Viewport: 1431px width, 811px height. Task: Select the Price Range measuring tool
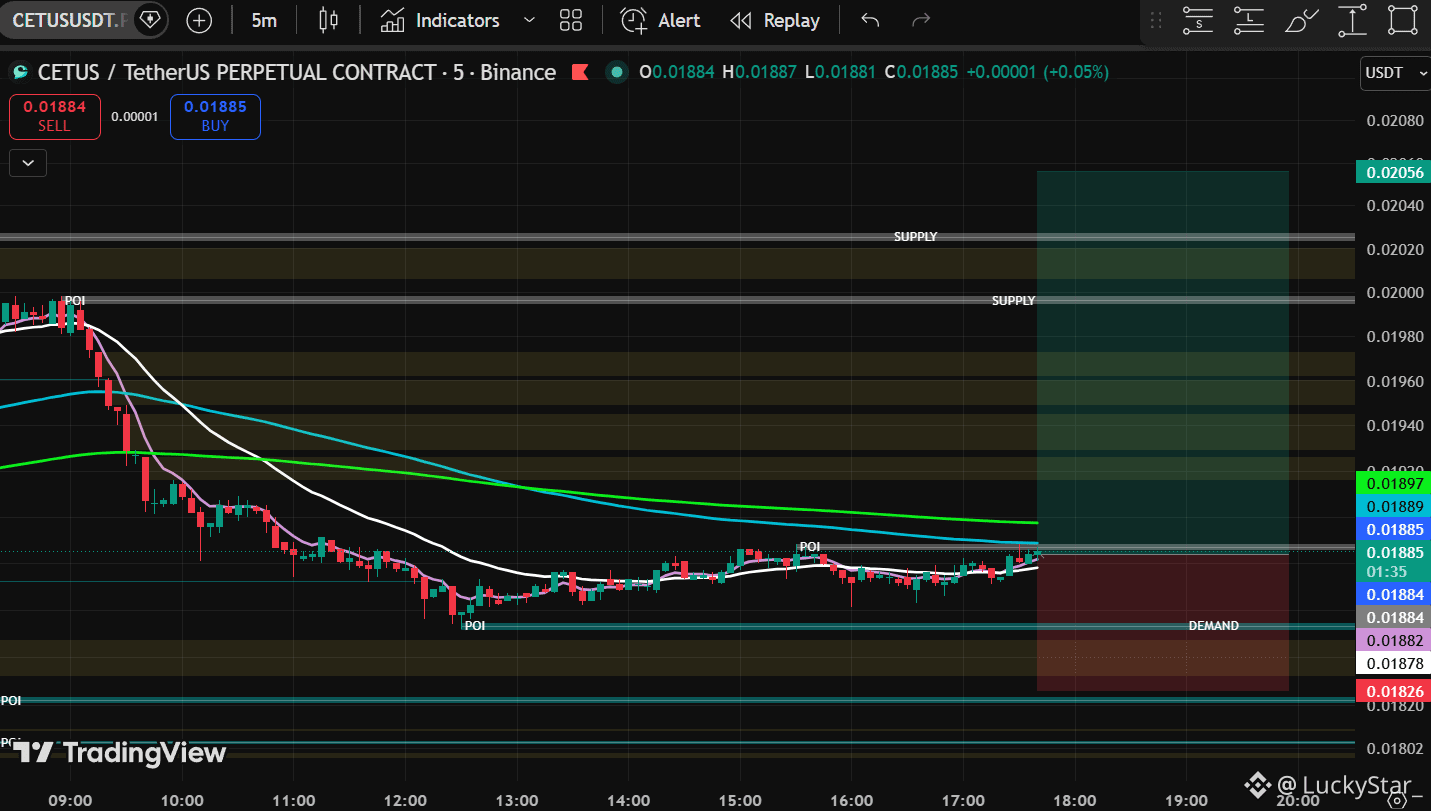pos(1352,20)
